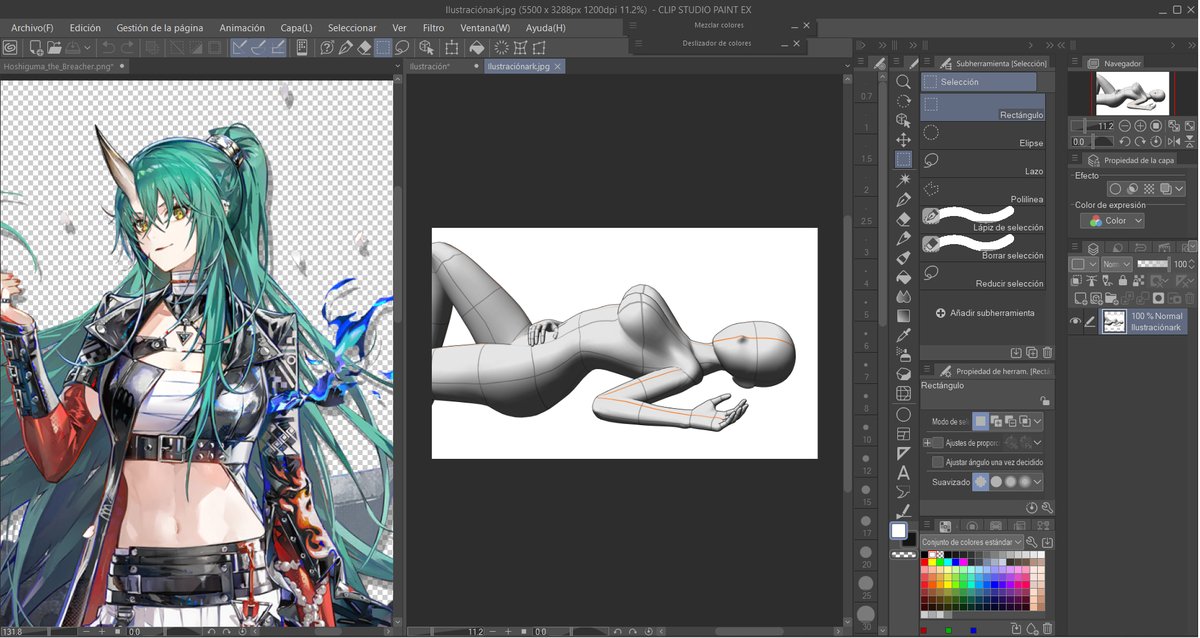
Task: Toggle Border effect circle in Efecto
Action: [1115, 189]
